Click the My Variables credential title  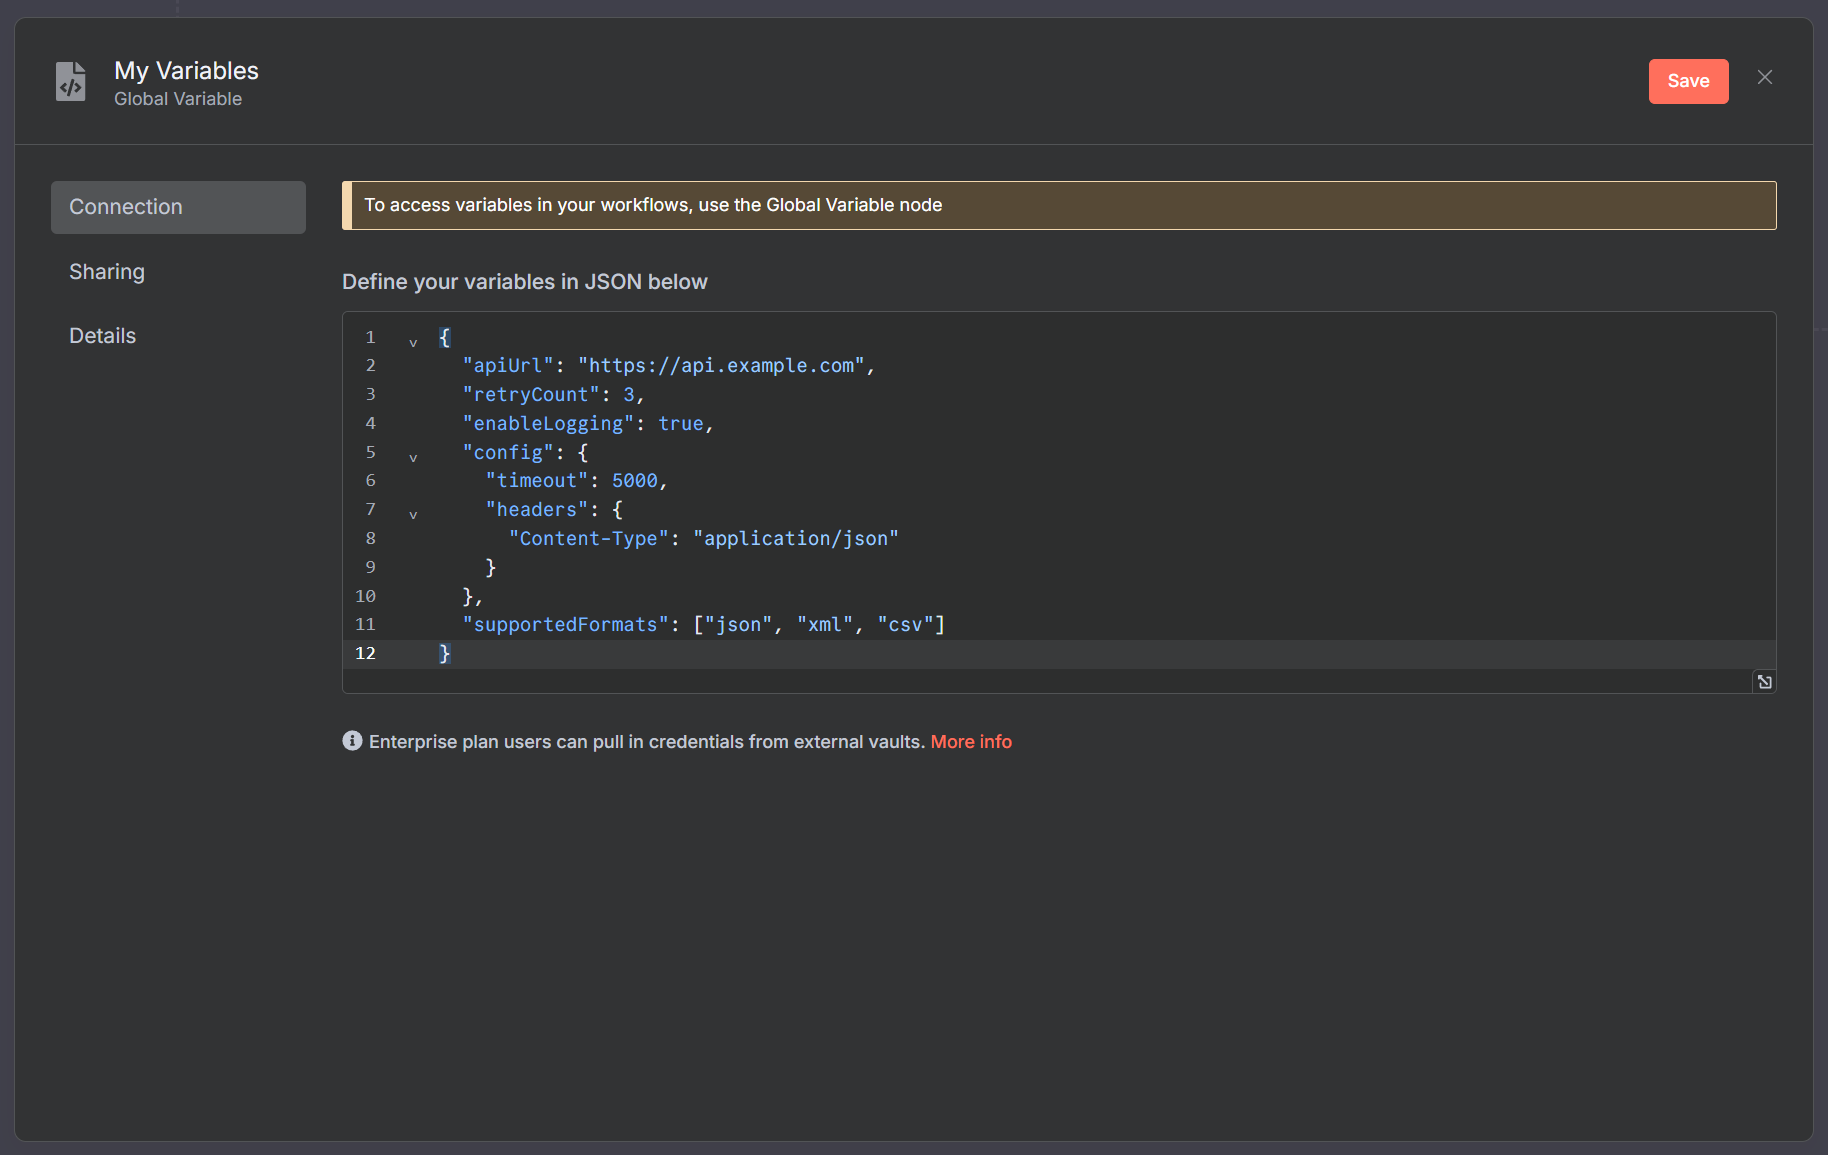pos(186,71)
